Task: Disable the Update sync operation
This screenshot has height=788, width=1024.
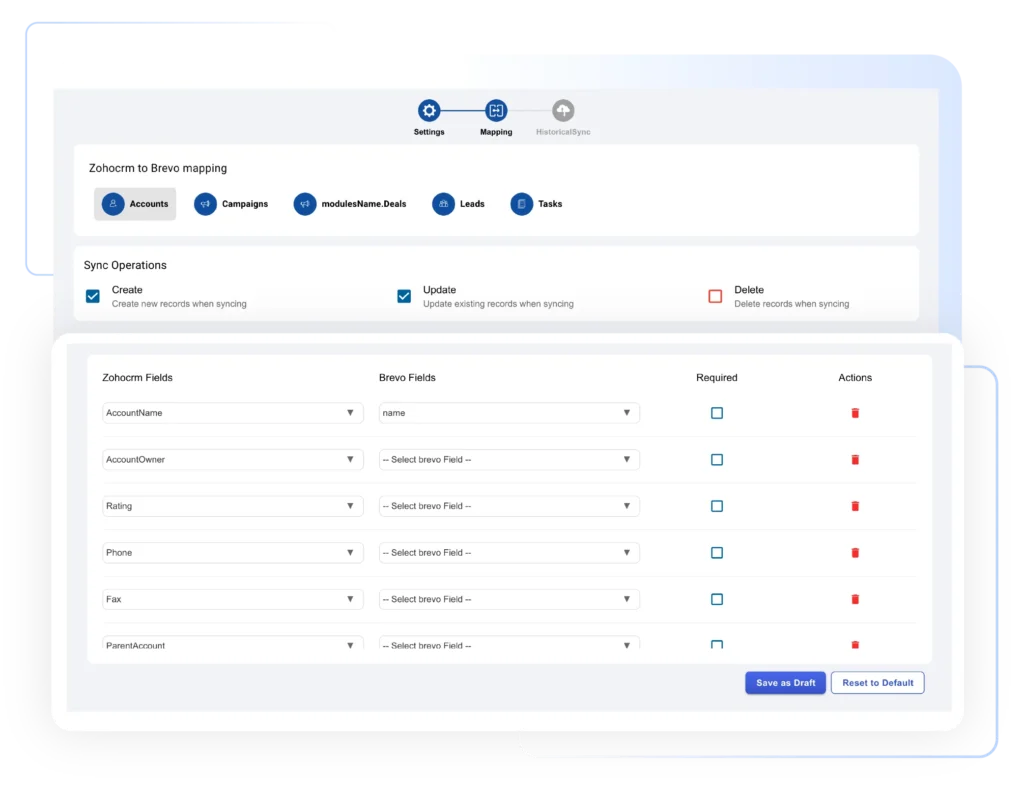Action: coord(404,296)
